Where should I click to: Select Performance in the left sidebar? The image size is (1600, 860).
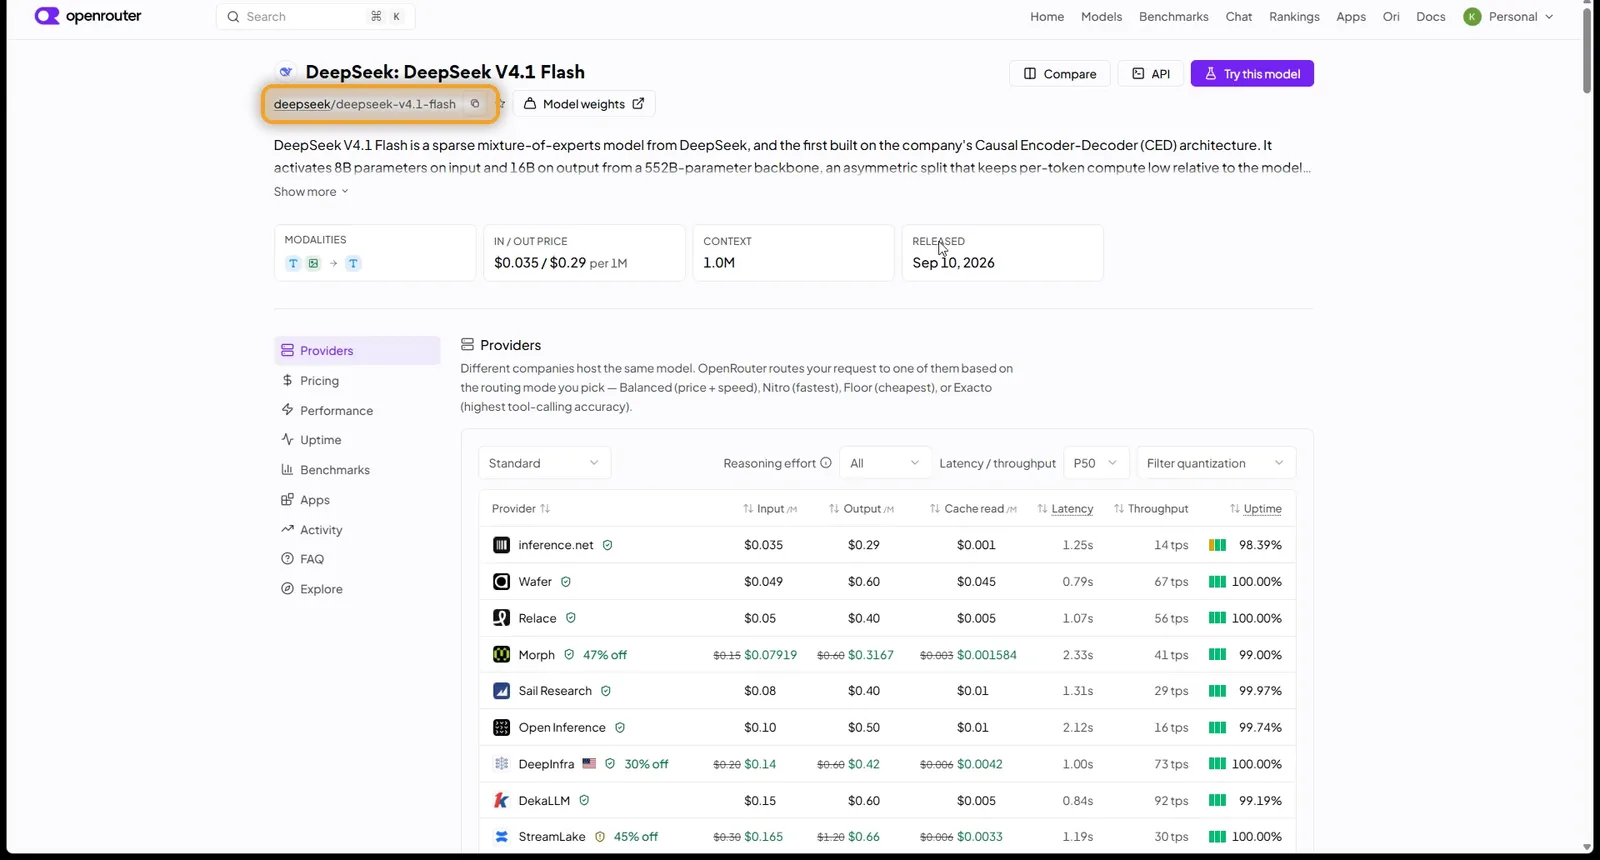pyautogui.click(x=357, y=411)
